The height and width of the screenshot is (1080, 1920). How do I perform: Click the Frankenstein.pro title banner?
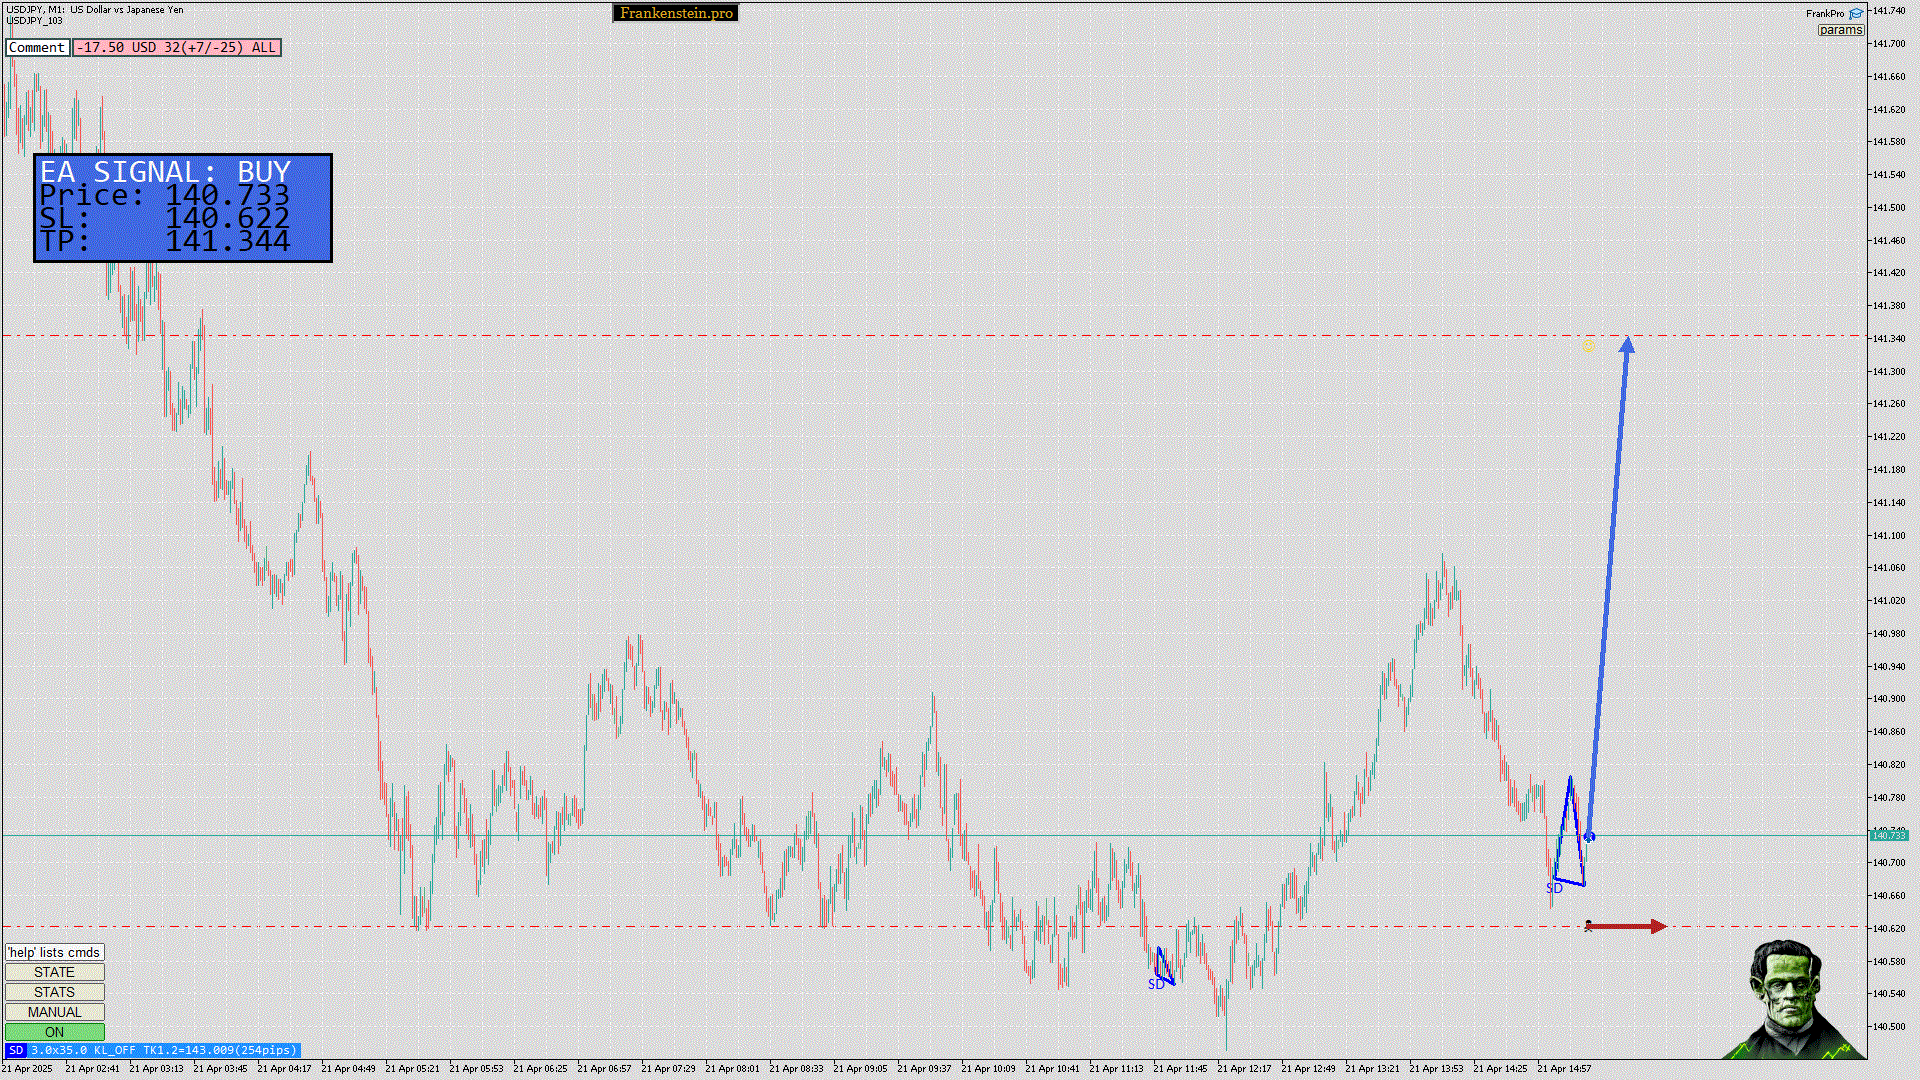pyautogui.click(x=675, y=13)
